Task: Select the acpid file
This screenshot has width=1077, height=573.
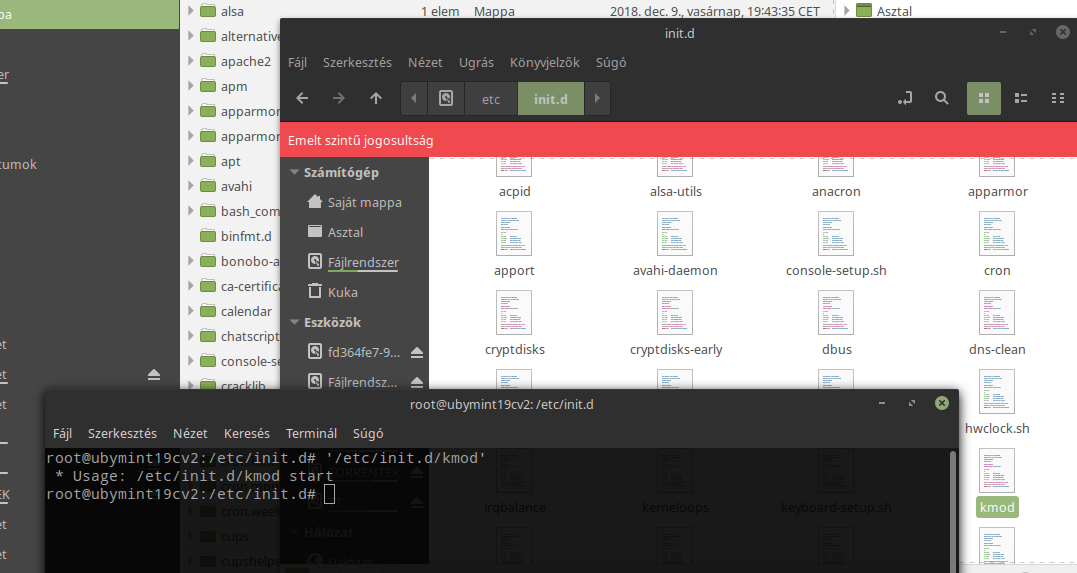Action: pos(514,192)
